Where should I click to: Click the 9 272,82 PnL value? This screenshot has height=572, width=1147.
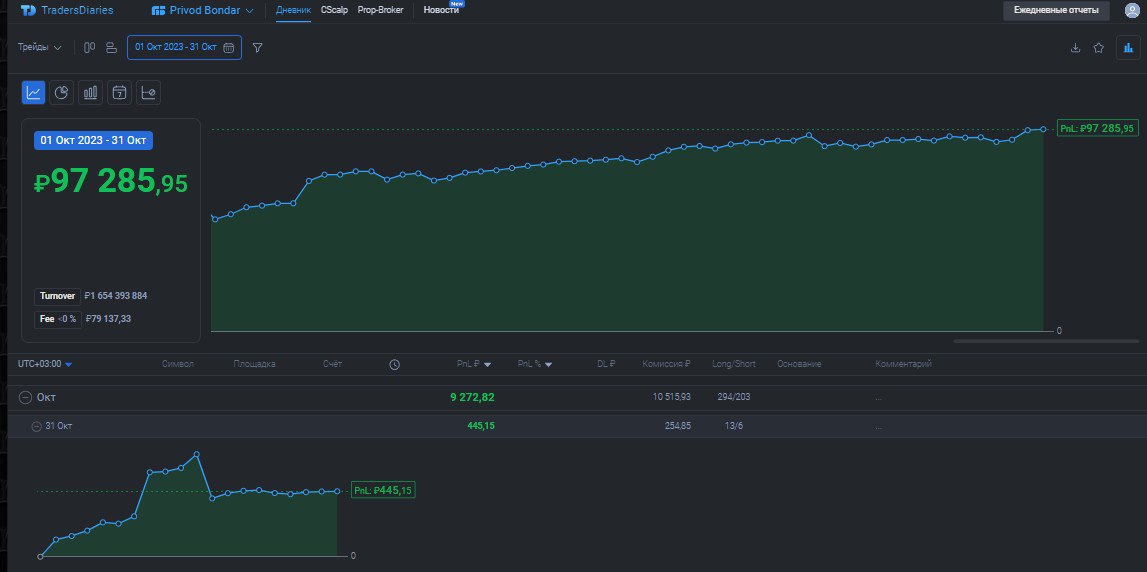pyautogui.click(x=472, y=397)
